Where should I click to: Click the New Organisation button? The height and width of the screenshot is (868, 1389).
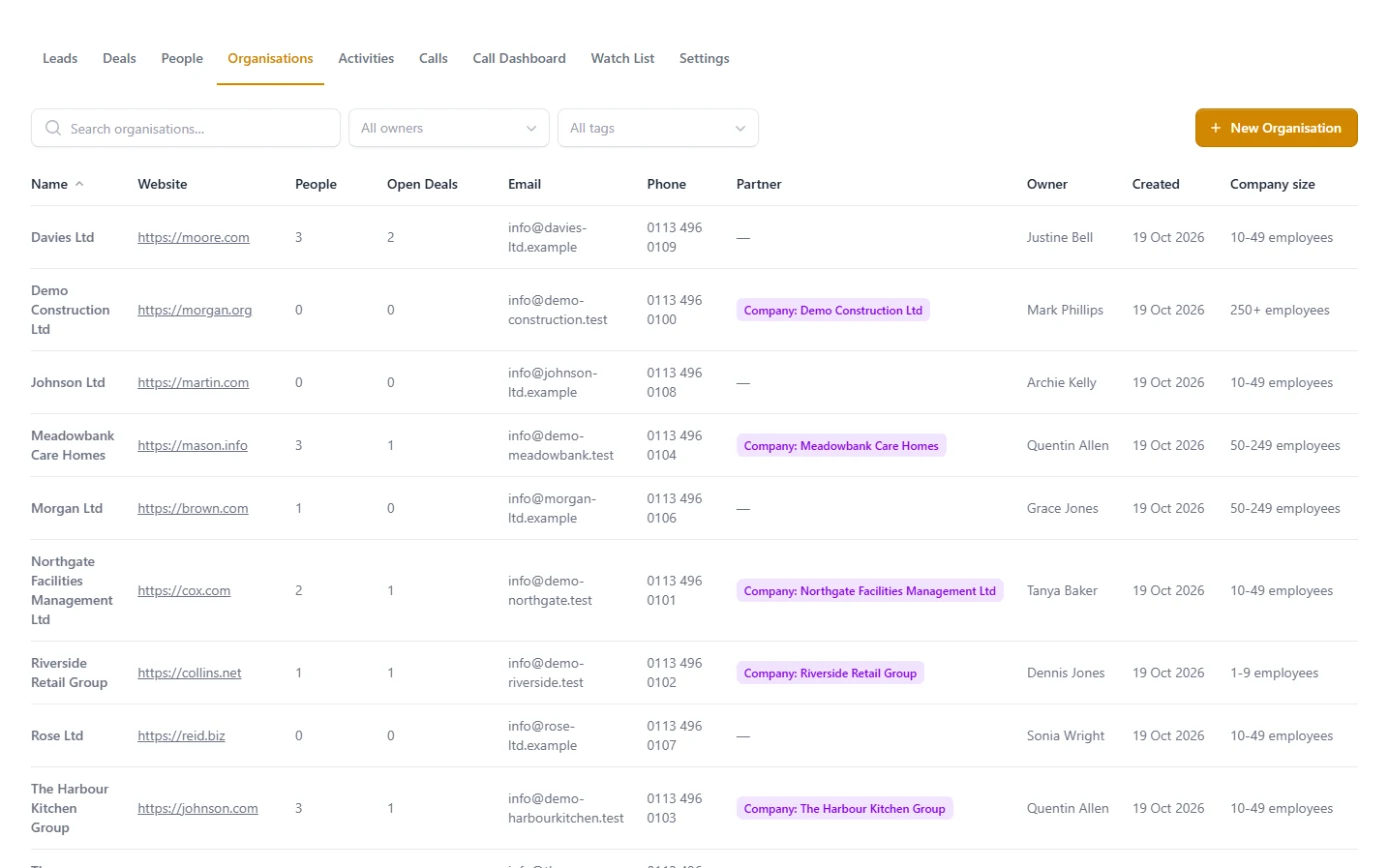point(1276,128)
